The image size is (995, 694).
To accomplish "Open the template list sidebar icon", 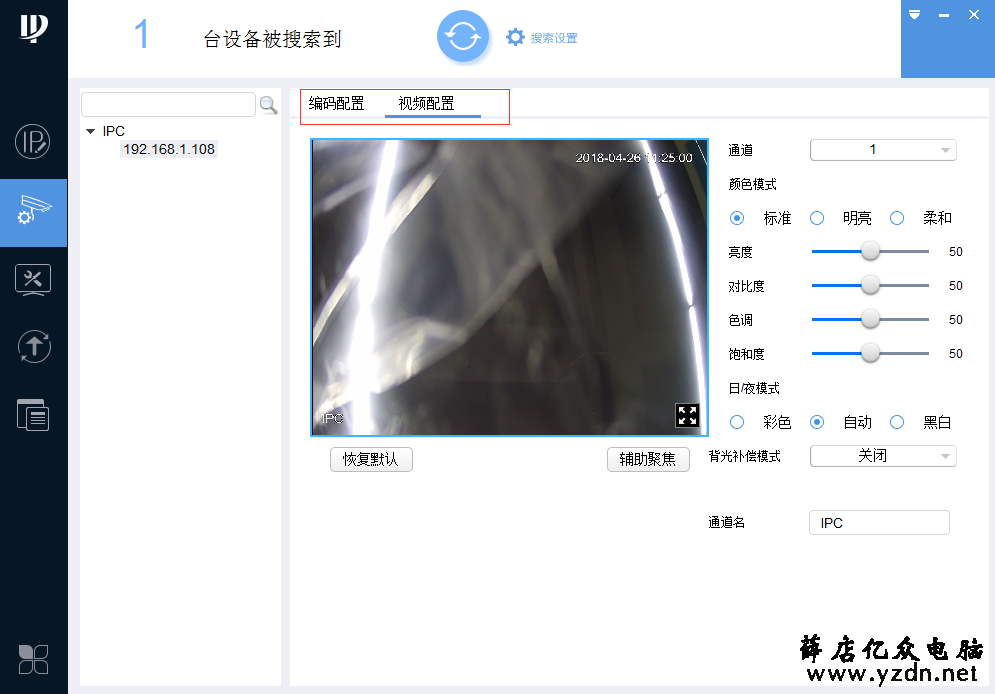I will [x=33, y=415].
